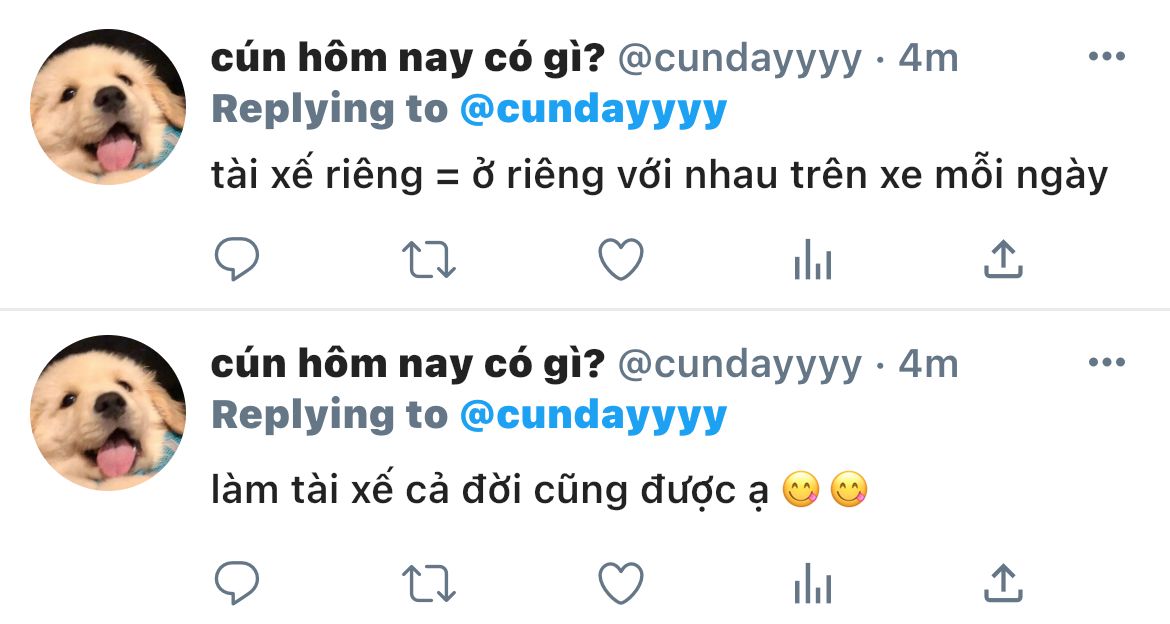This screenshot has width=1170, height=624.
Task: Share the first tweet
Action: (1004, 258)
